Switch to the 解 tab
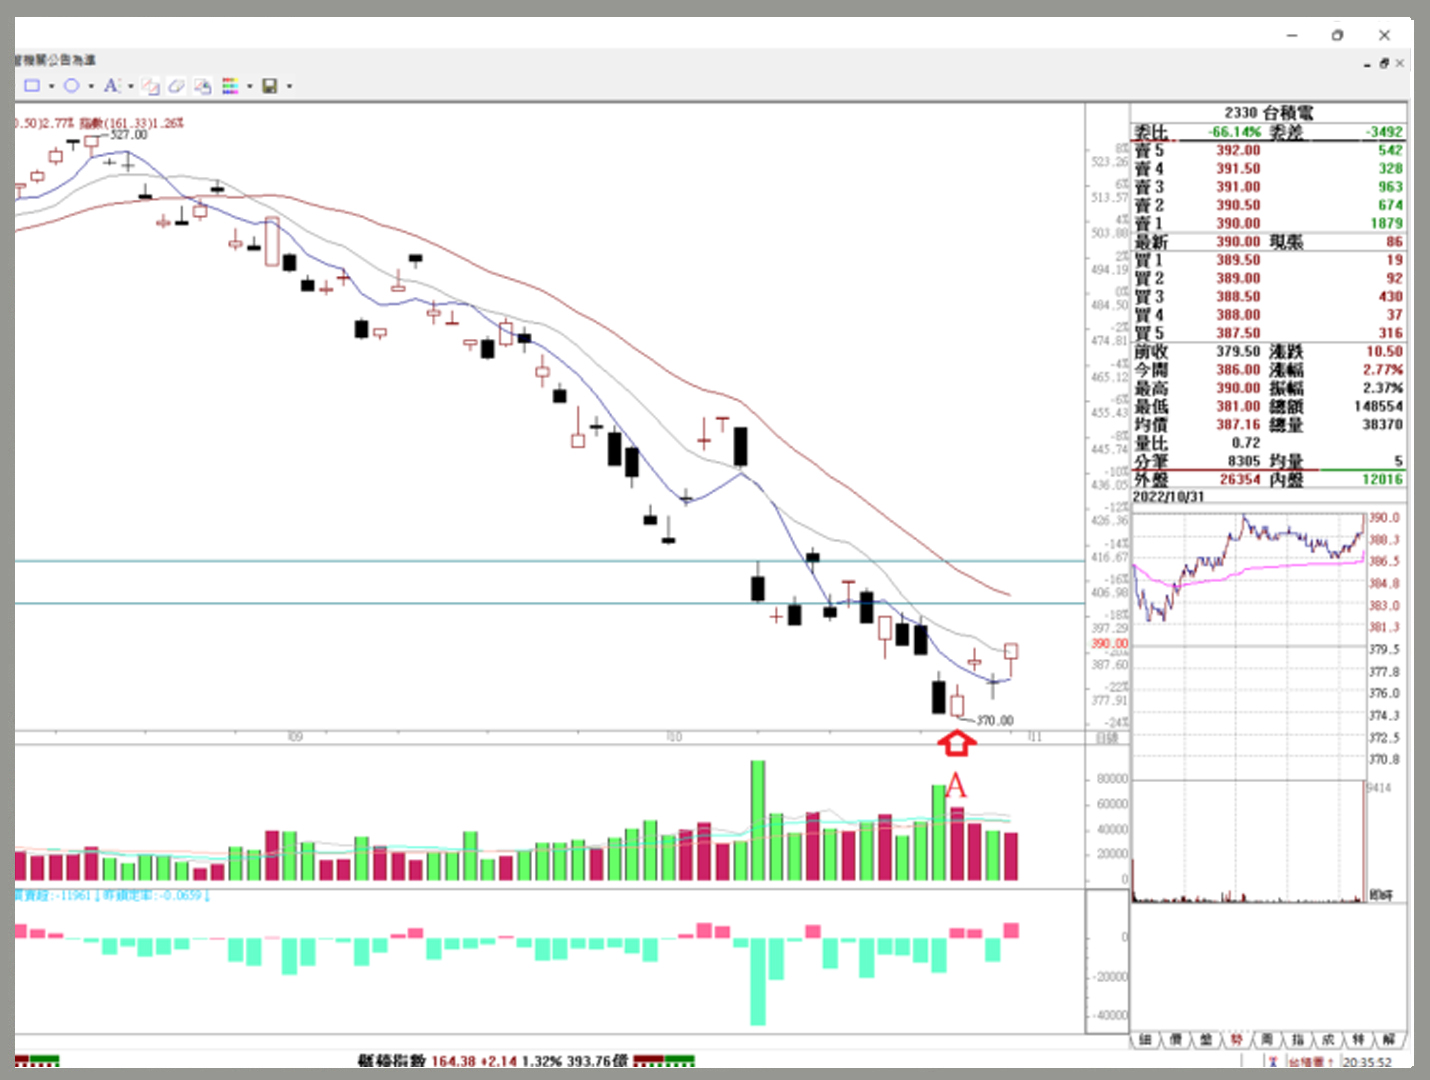The height and width of the screenshot is (1080, 1430). pyautogui.click(x=1388, y=1040)
